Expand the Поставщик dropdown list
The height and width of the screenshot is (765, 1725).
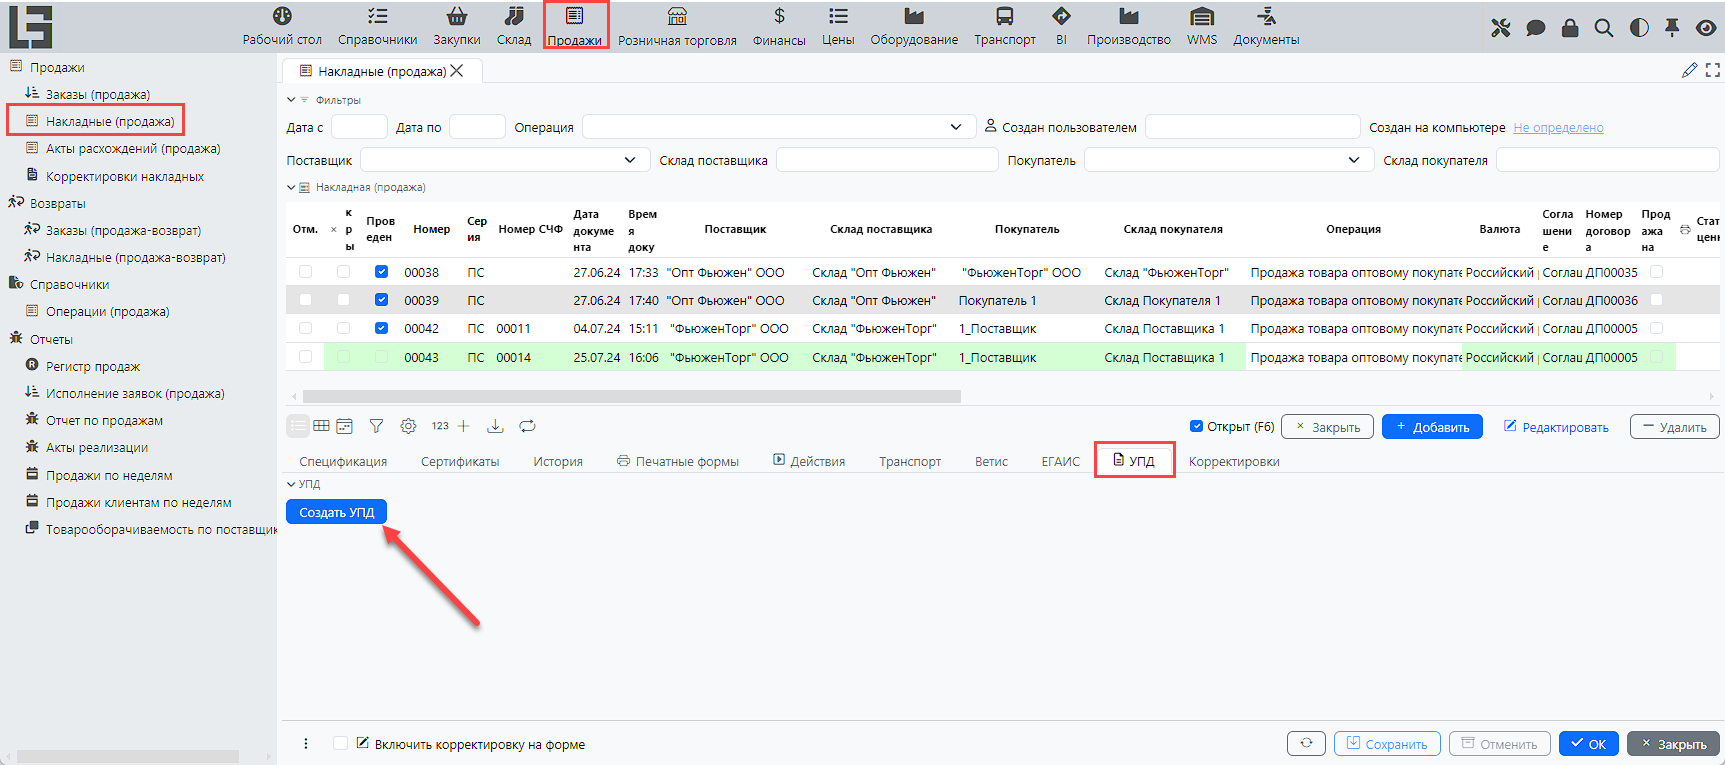[629, 160]
